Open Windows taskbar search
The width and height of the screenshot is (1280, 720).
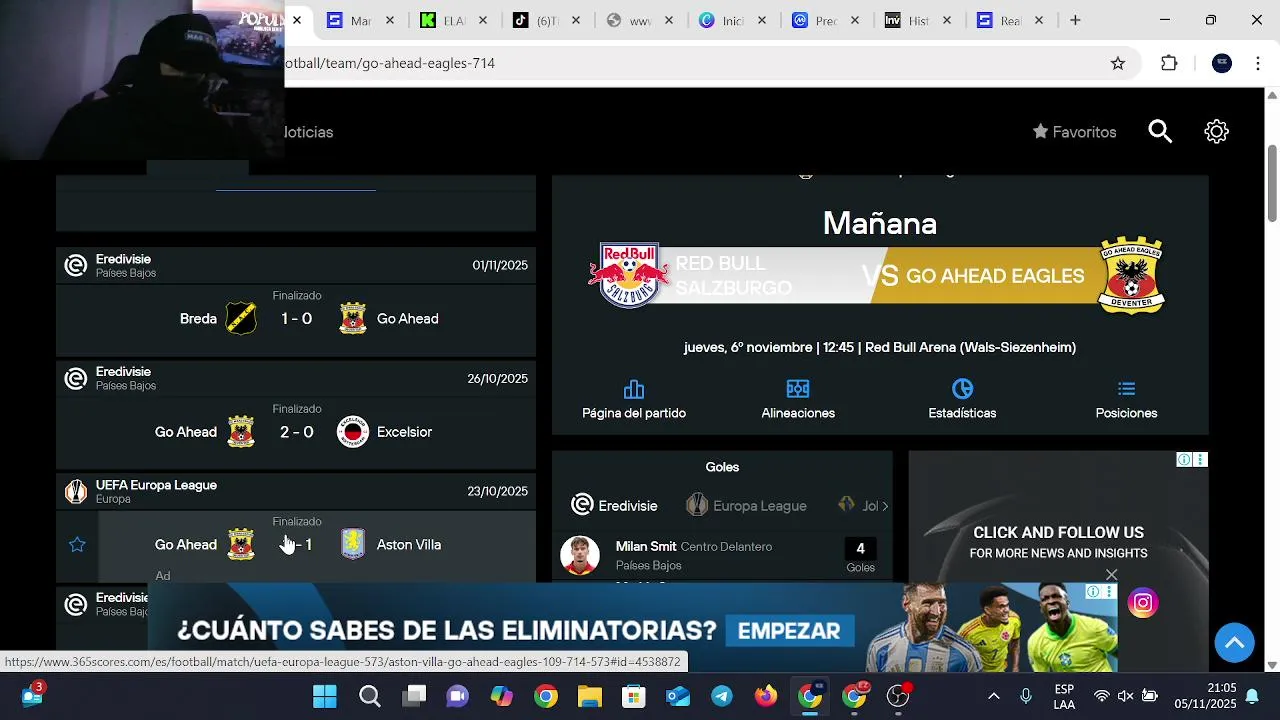(370, 696)
